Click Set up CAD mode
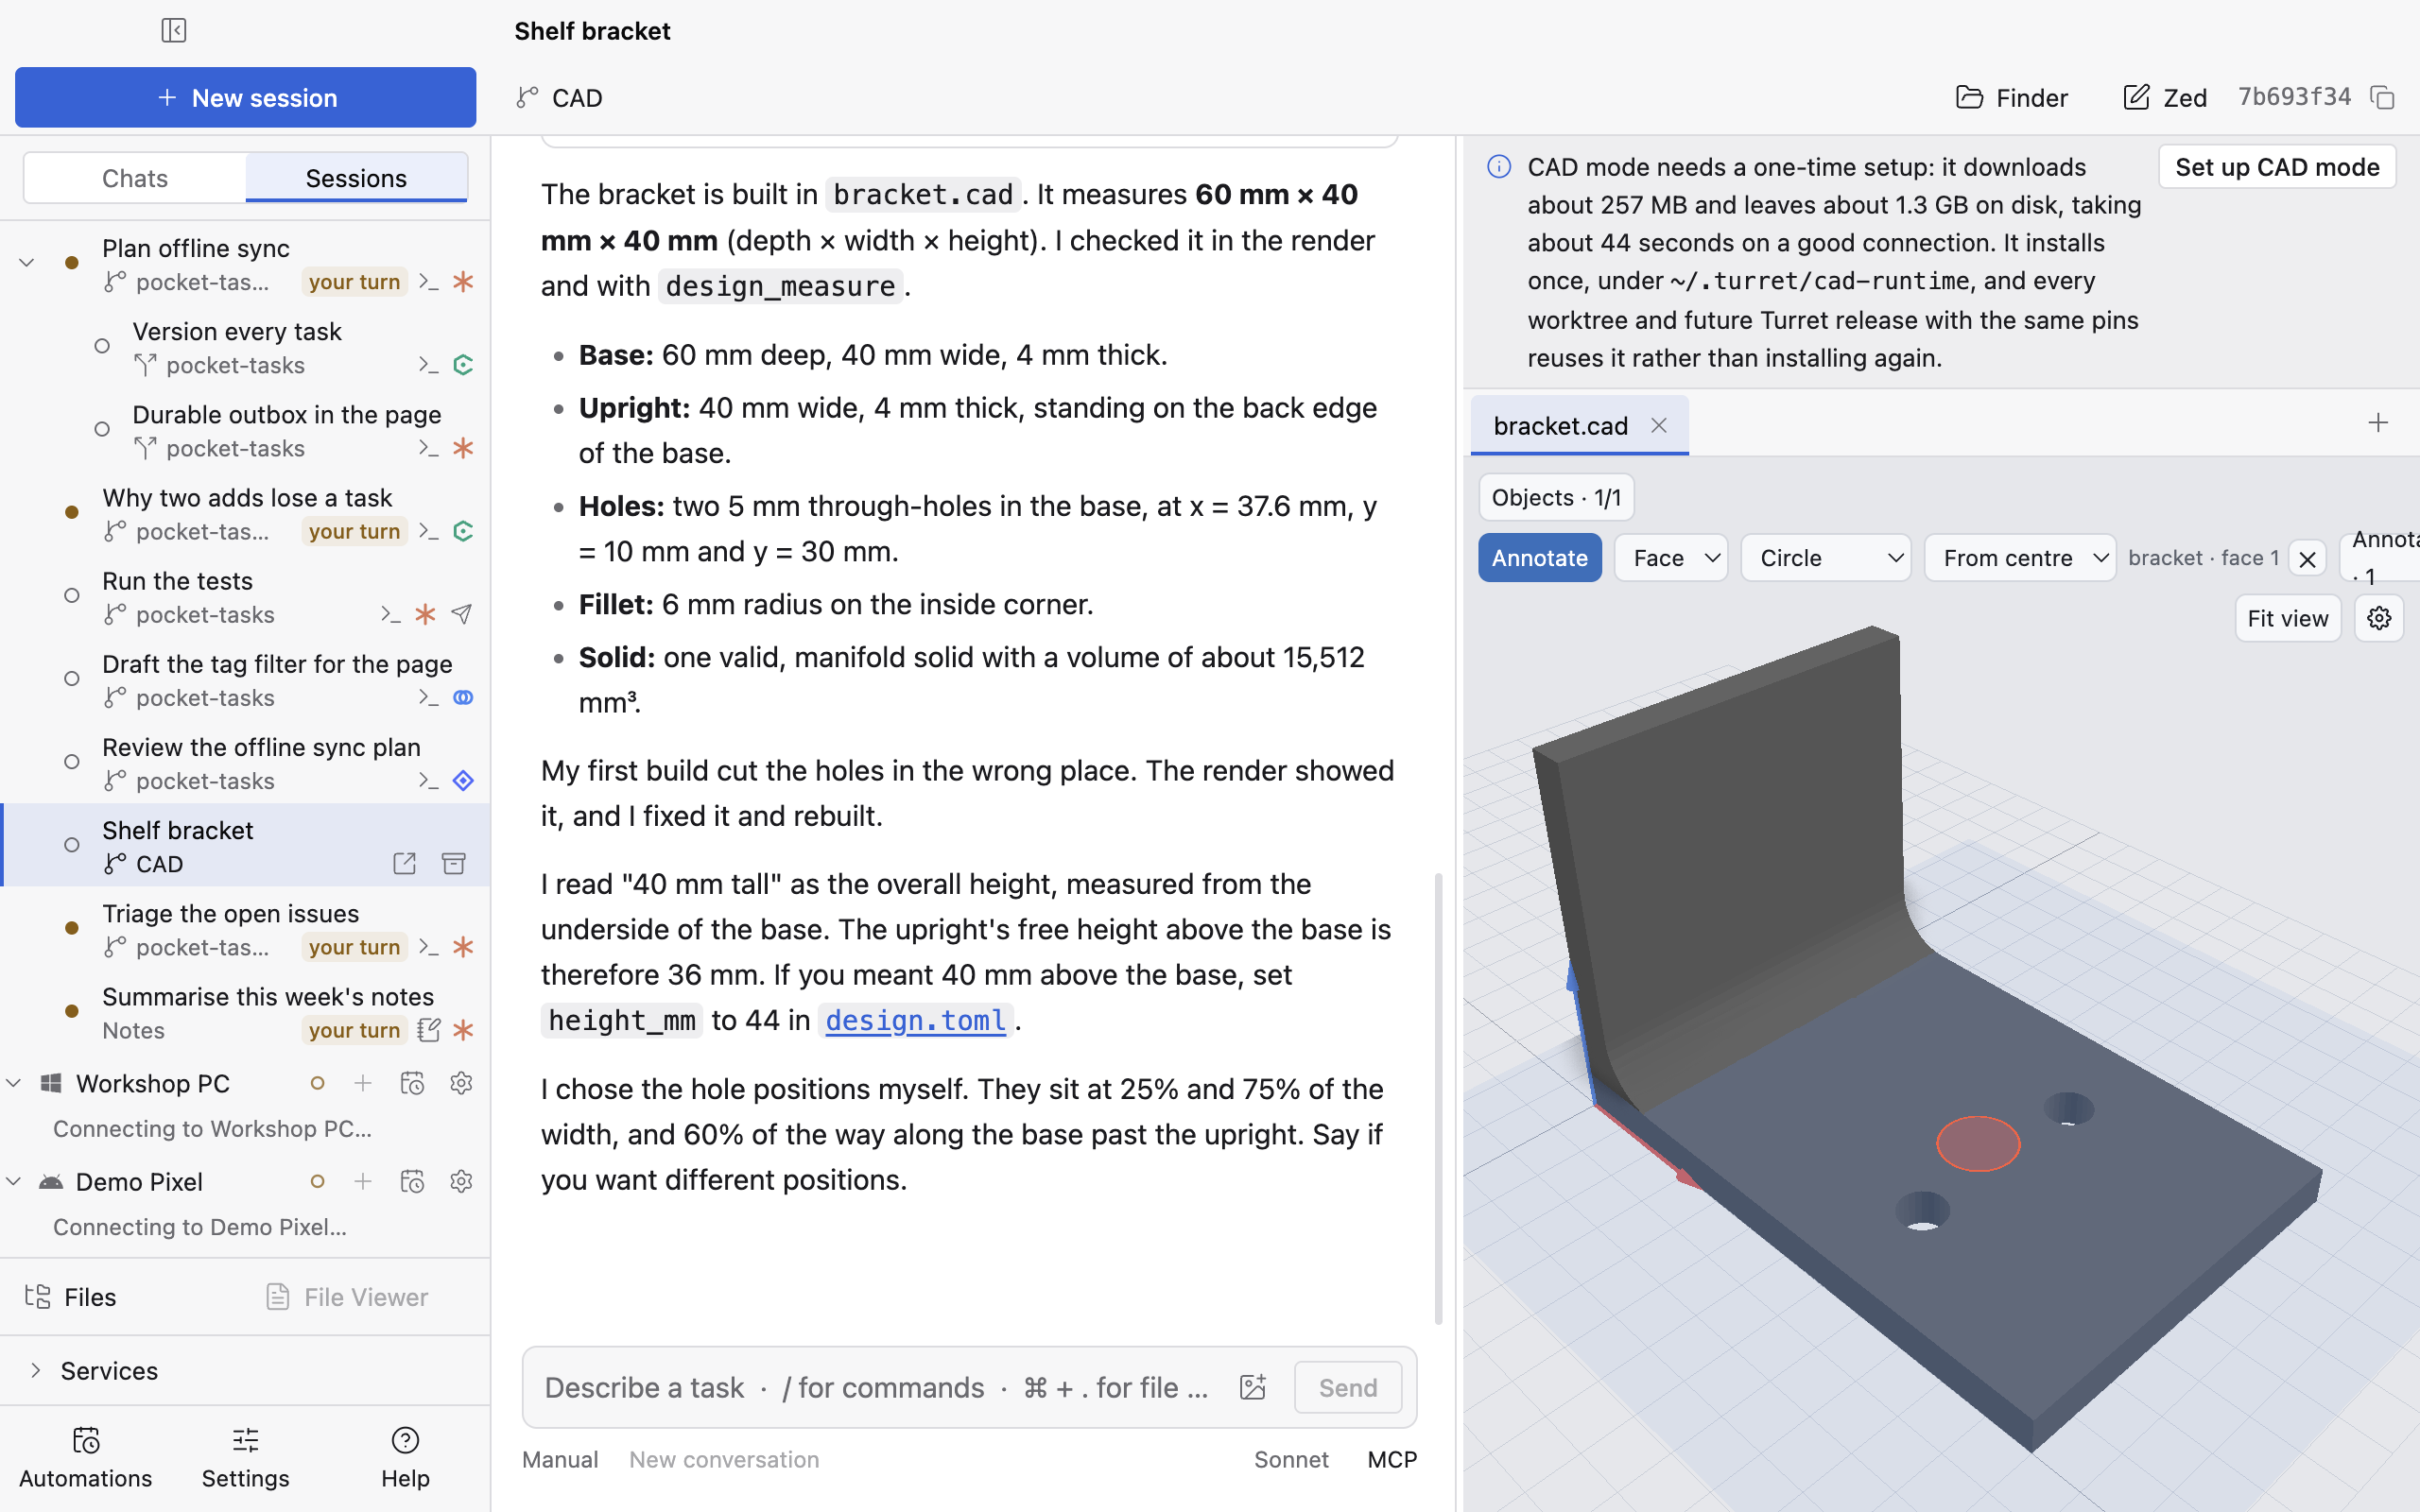Image resolution: width=2420 pixels, height=1512 pixels. (x=2277, y=167)
